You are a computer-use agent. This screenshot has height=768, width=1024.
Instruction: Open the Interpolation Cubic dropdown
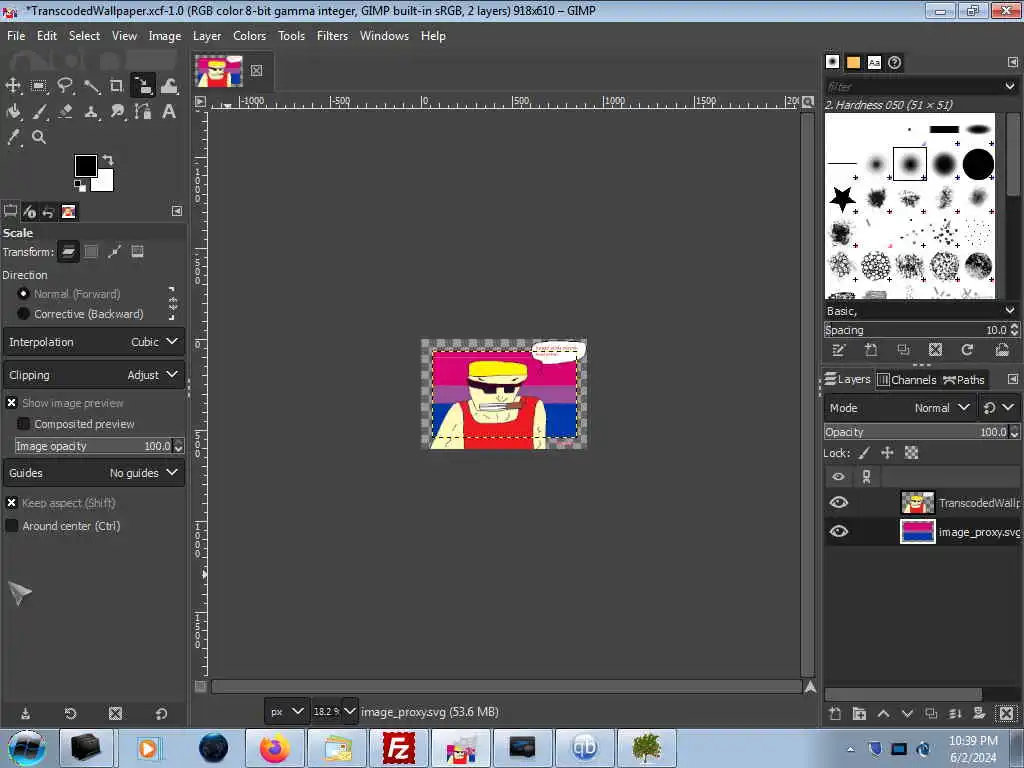[94, 342]
